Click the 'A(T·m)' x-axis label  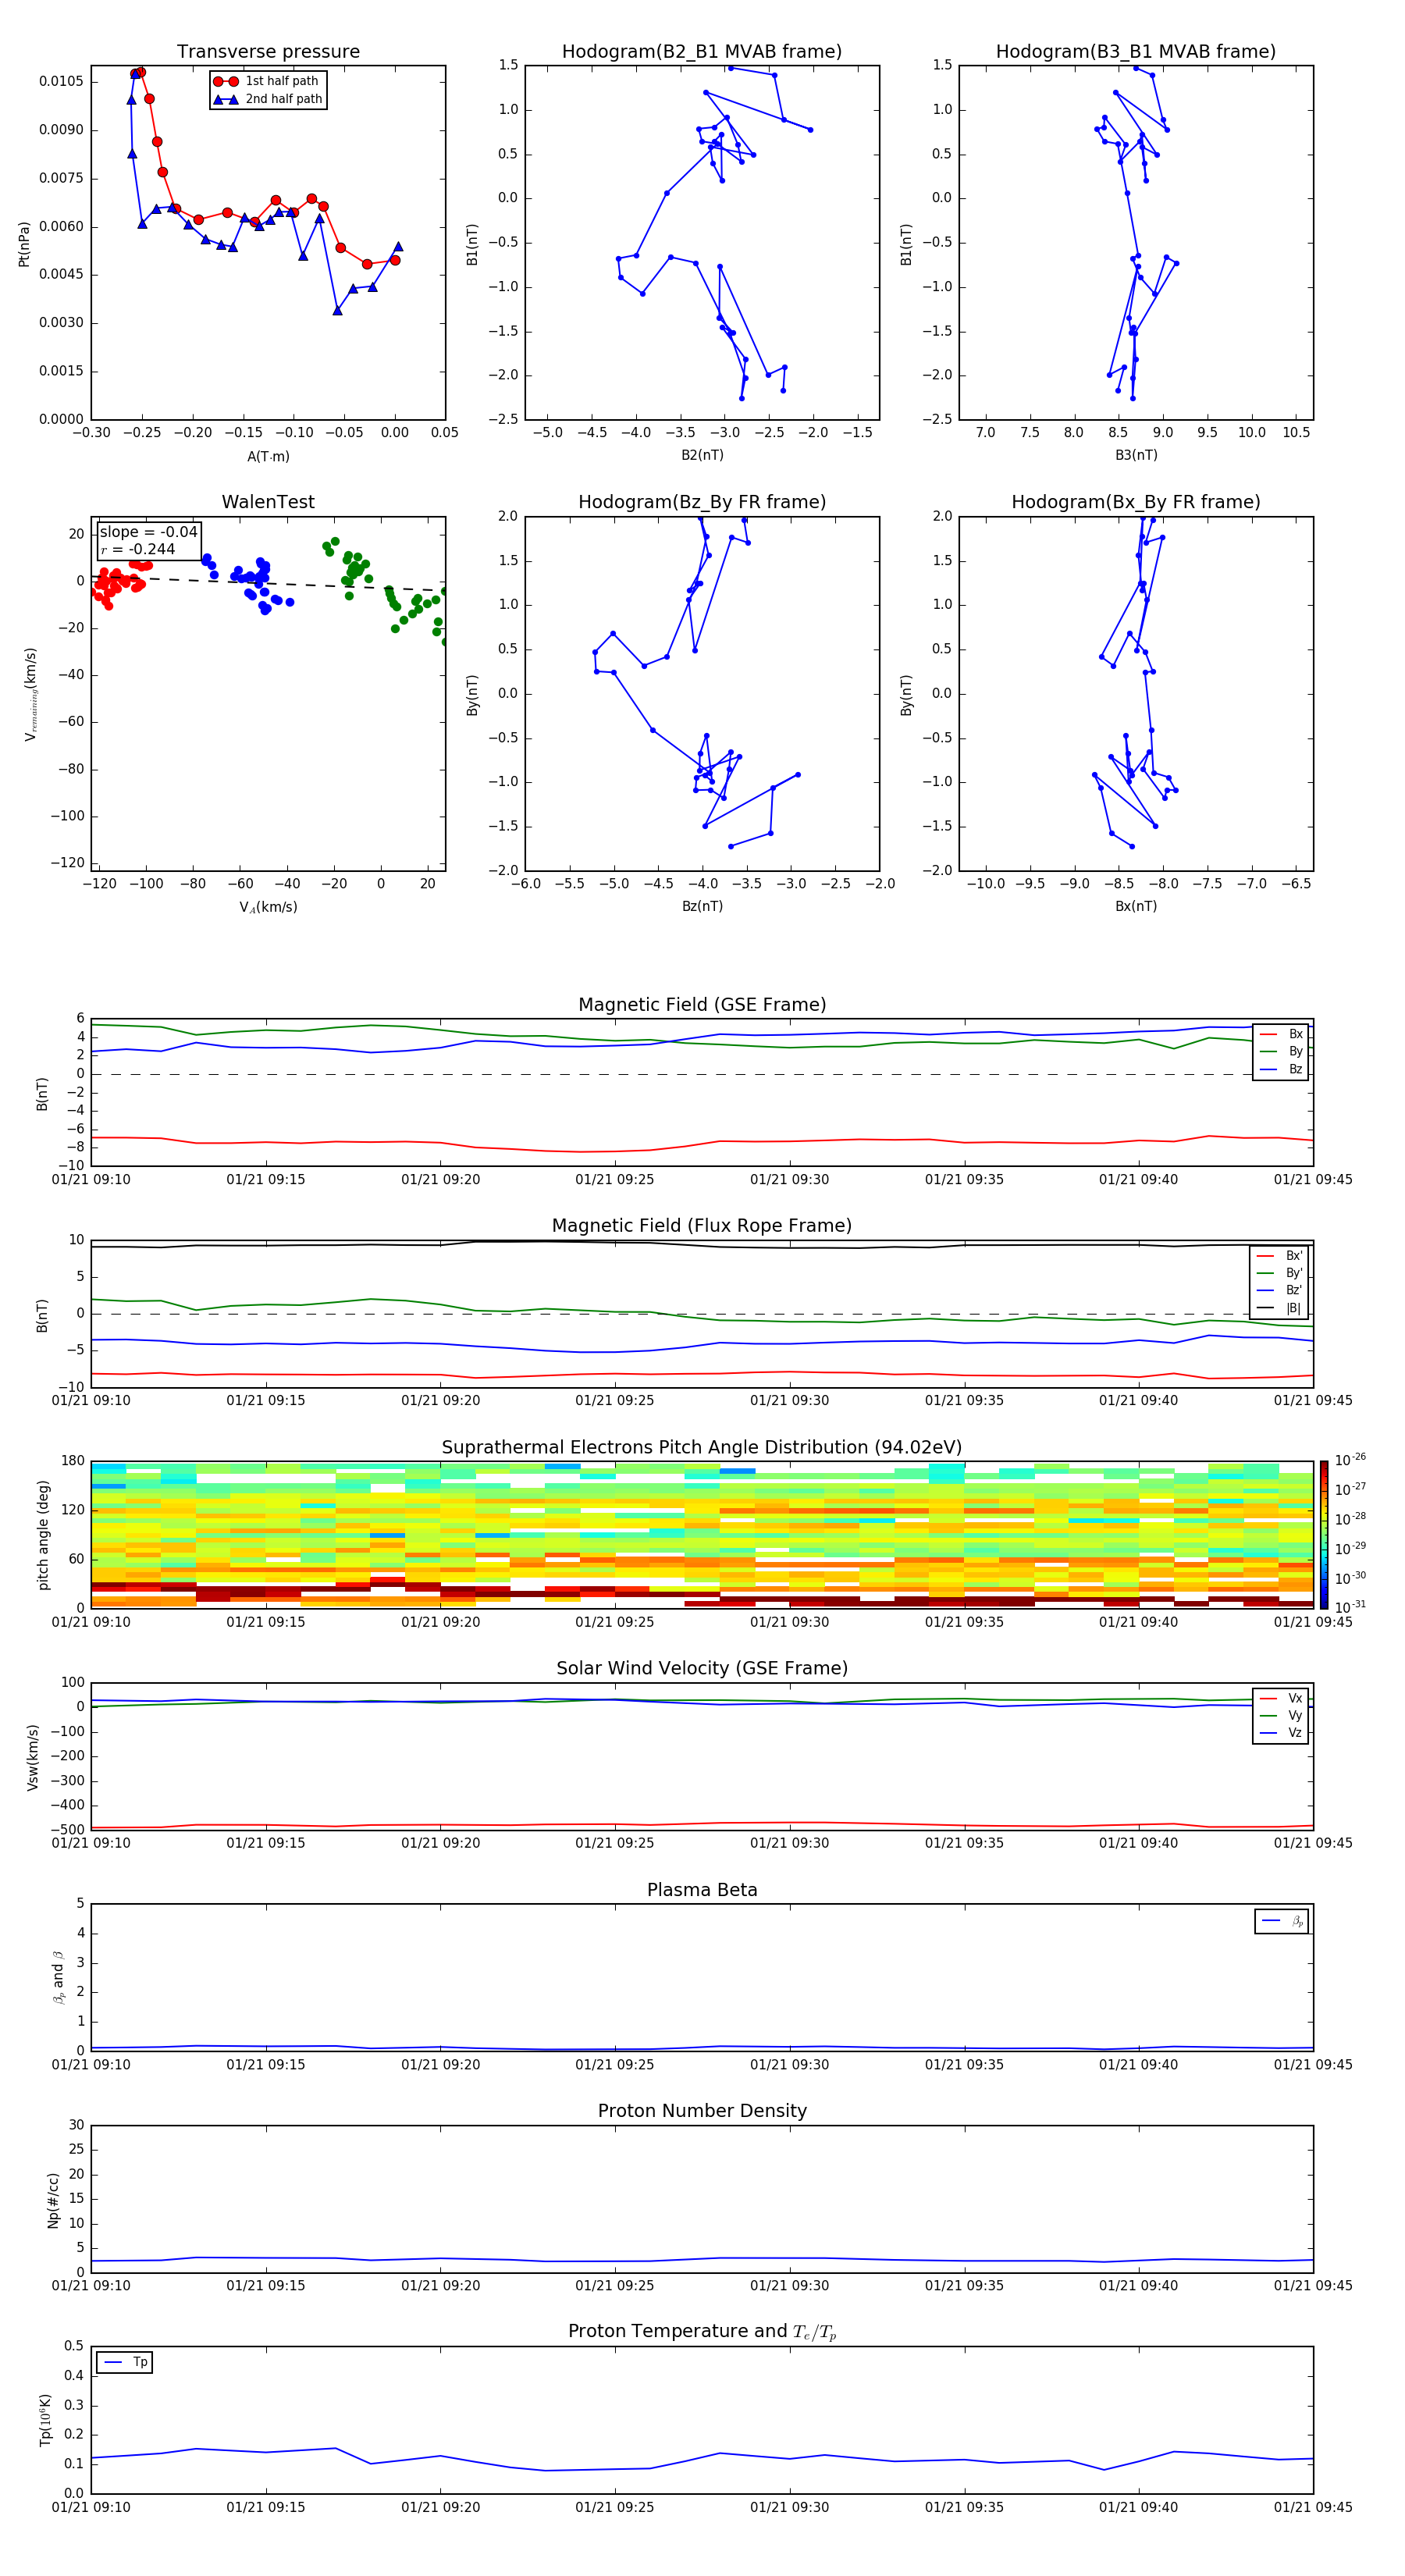(x=268, y=456)
